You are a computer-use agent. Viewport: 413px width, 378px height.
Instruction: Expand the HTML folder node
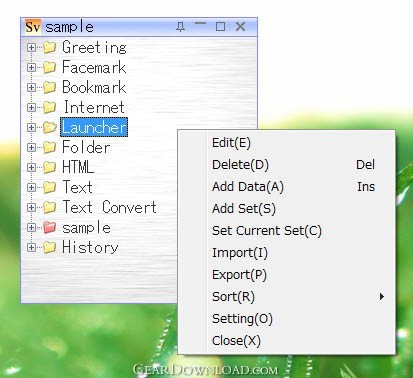click(31, 167)
